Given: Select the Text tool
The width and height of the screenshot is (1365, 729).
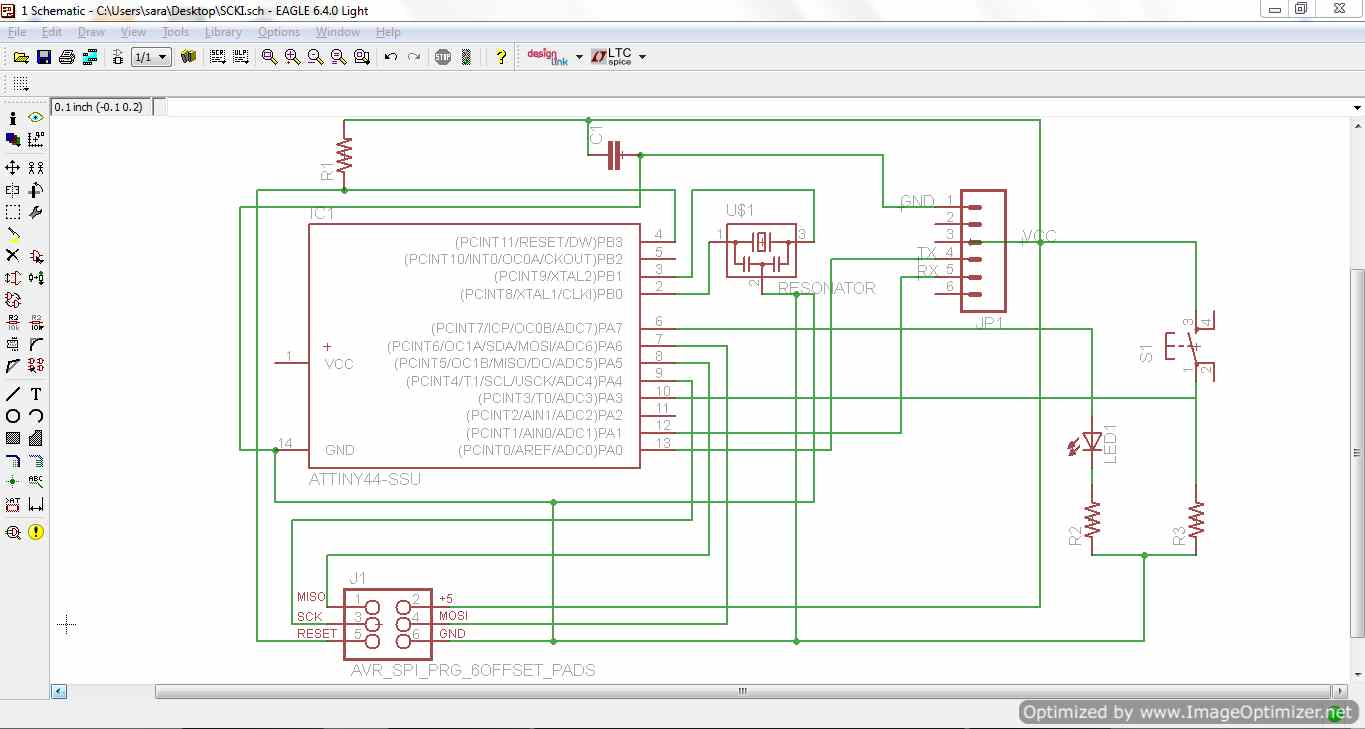Looking at the screenshot, I should (x=36, y=394).
